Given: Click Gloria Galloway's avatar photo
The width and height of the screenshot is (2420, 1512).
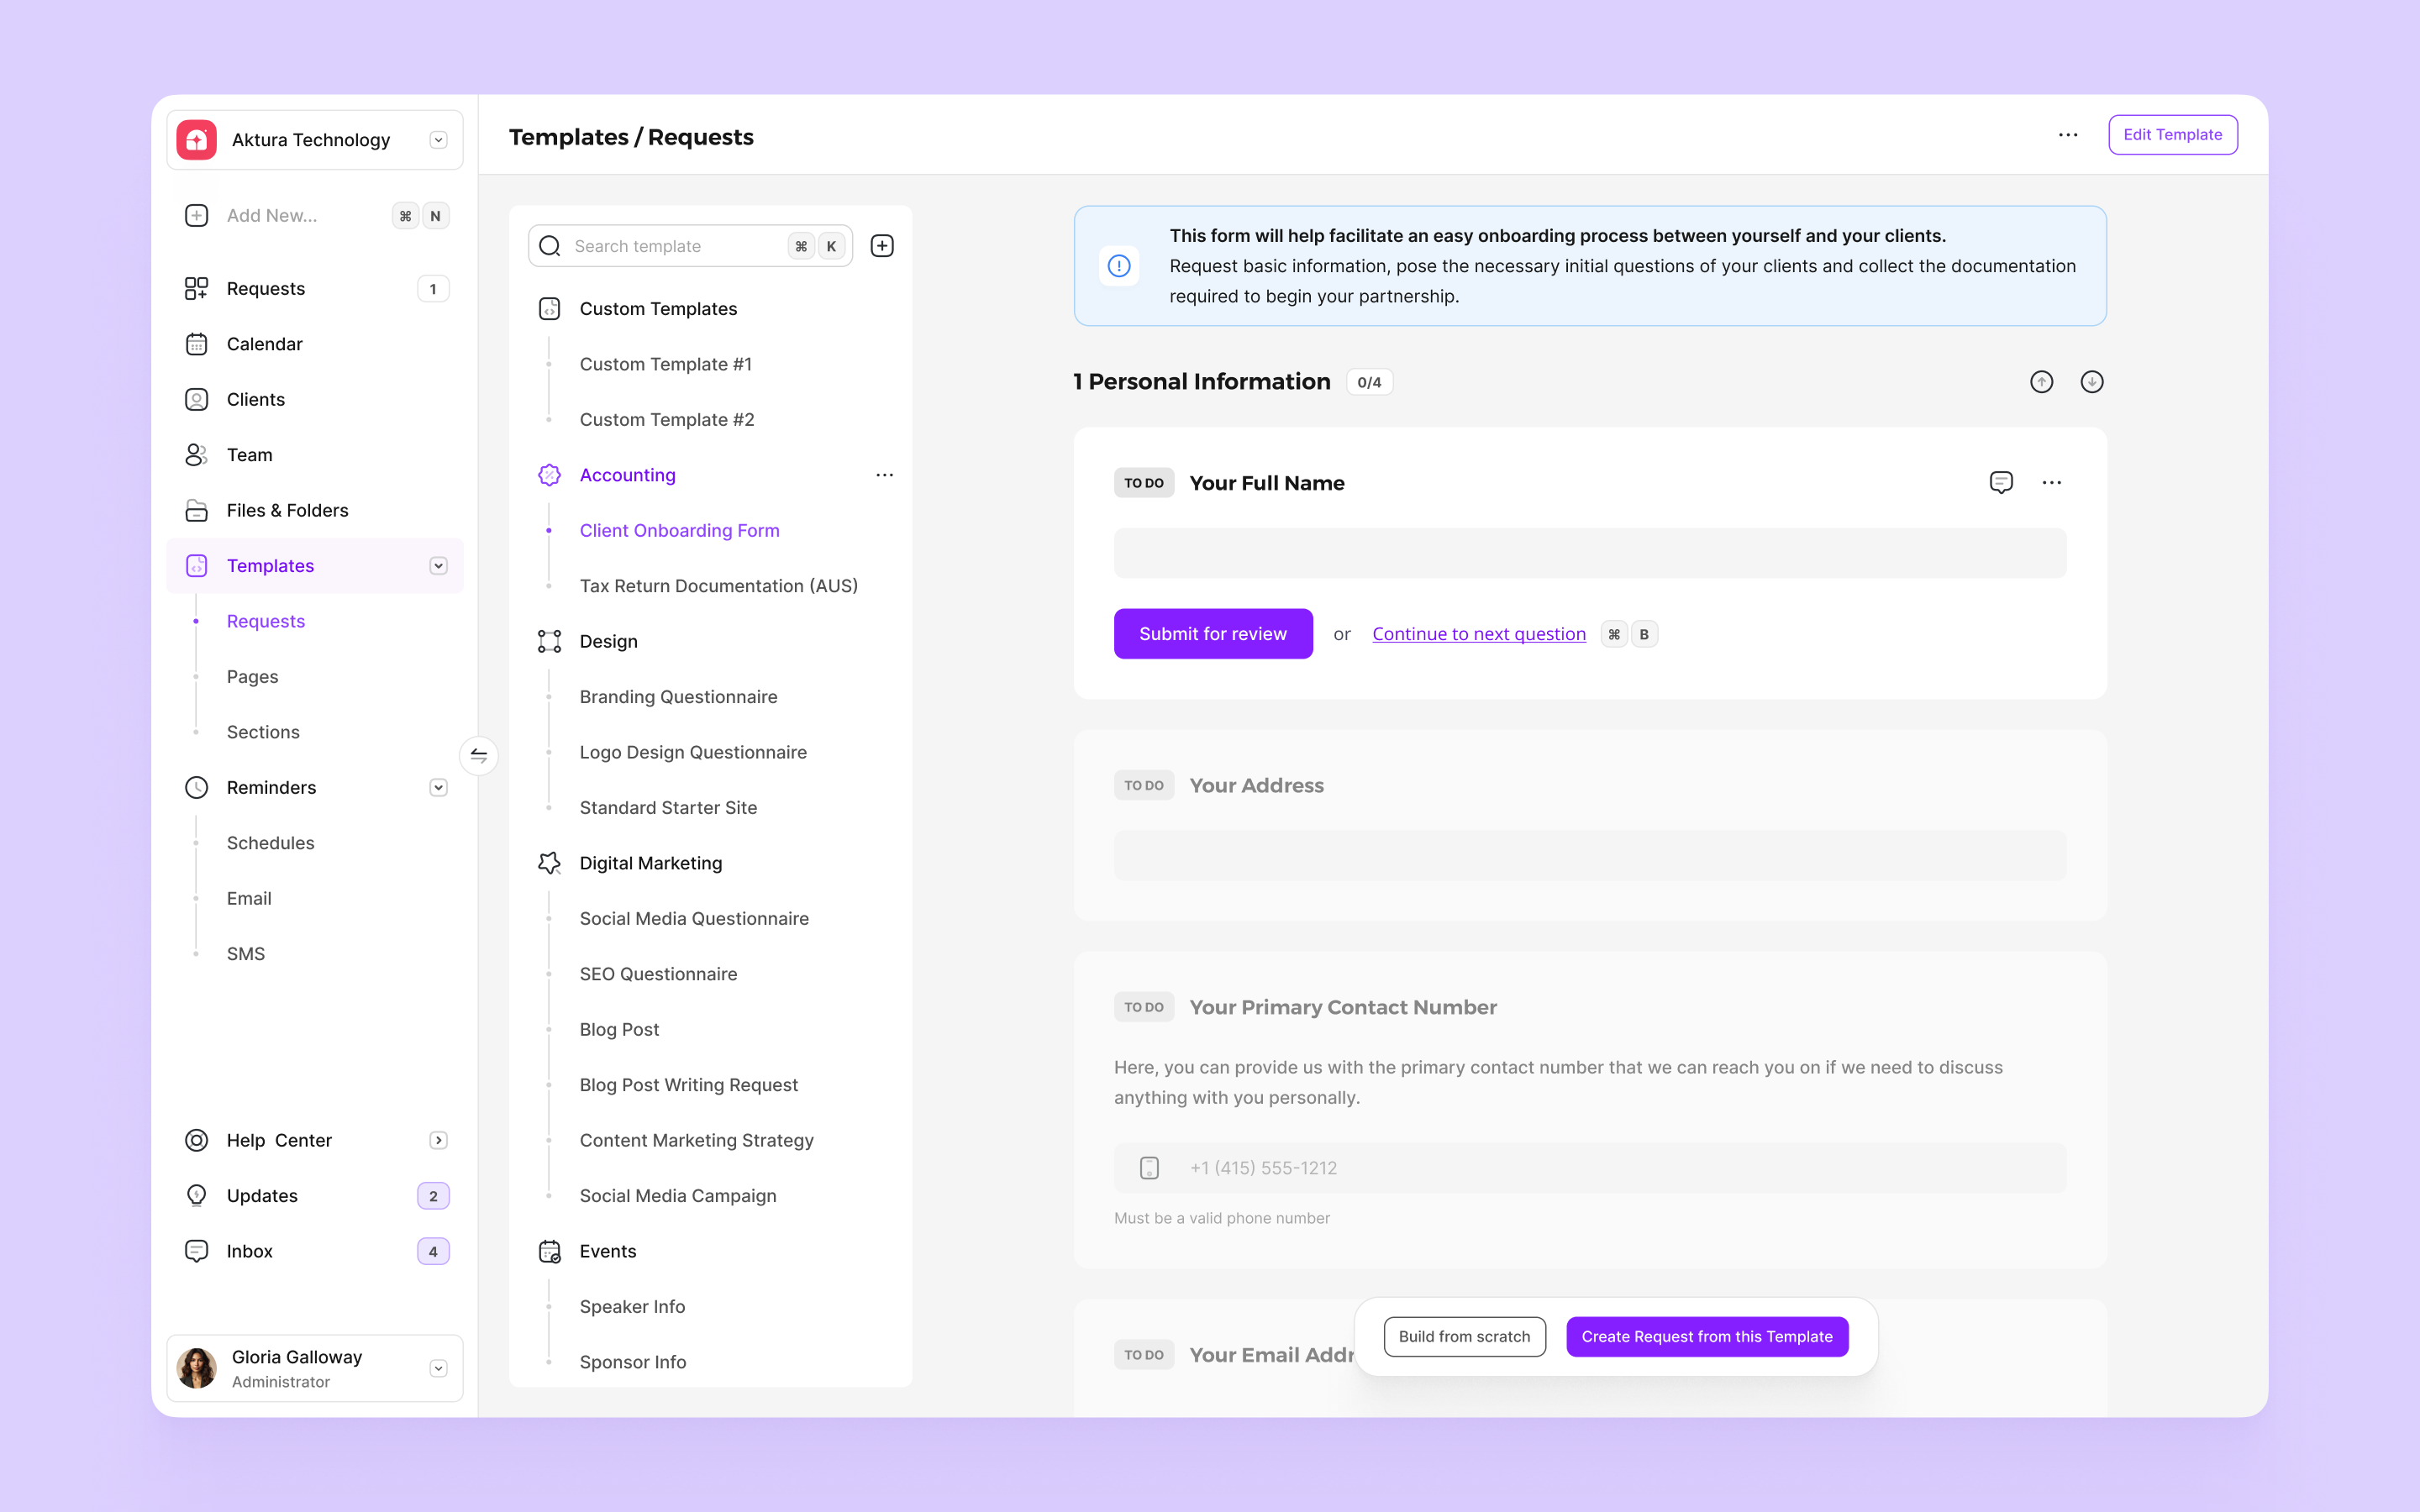Looking at the screenshot, I should coord(197,1369).
